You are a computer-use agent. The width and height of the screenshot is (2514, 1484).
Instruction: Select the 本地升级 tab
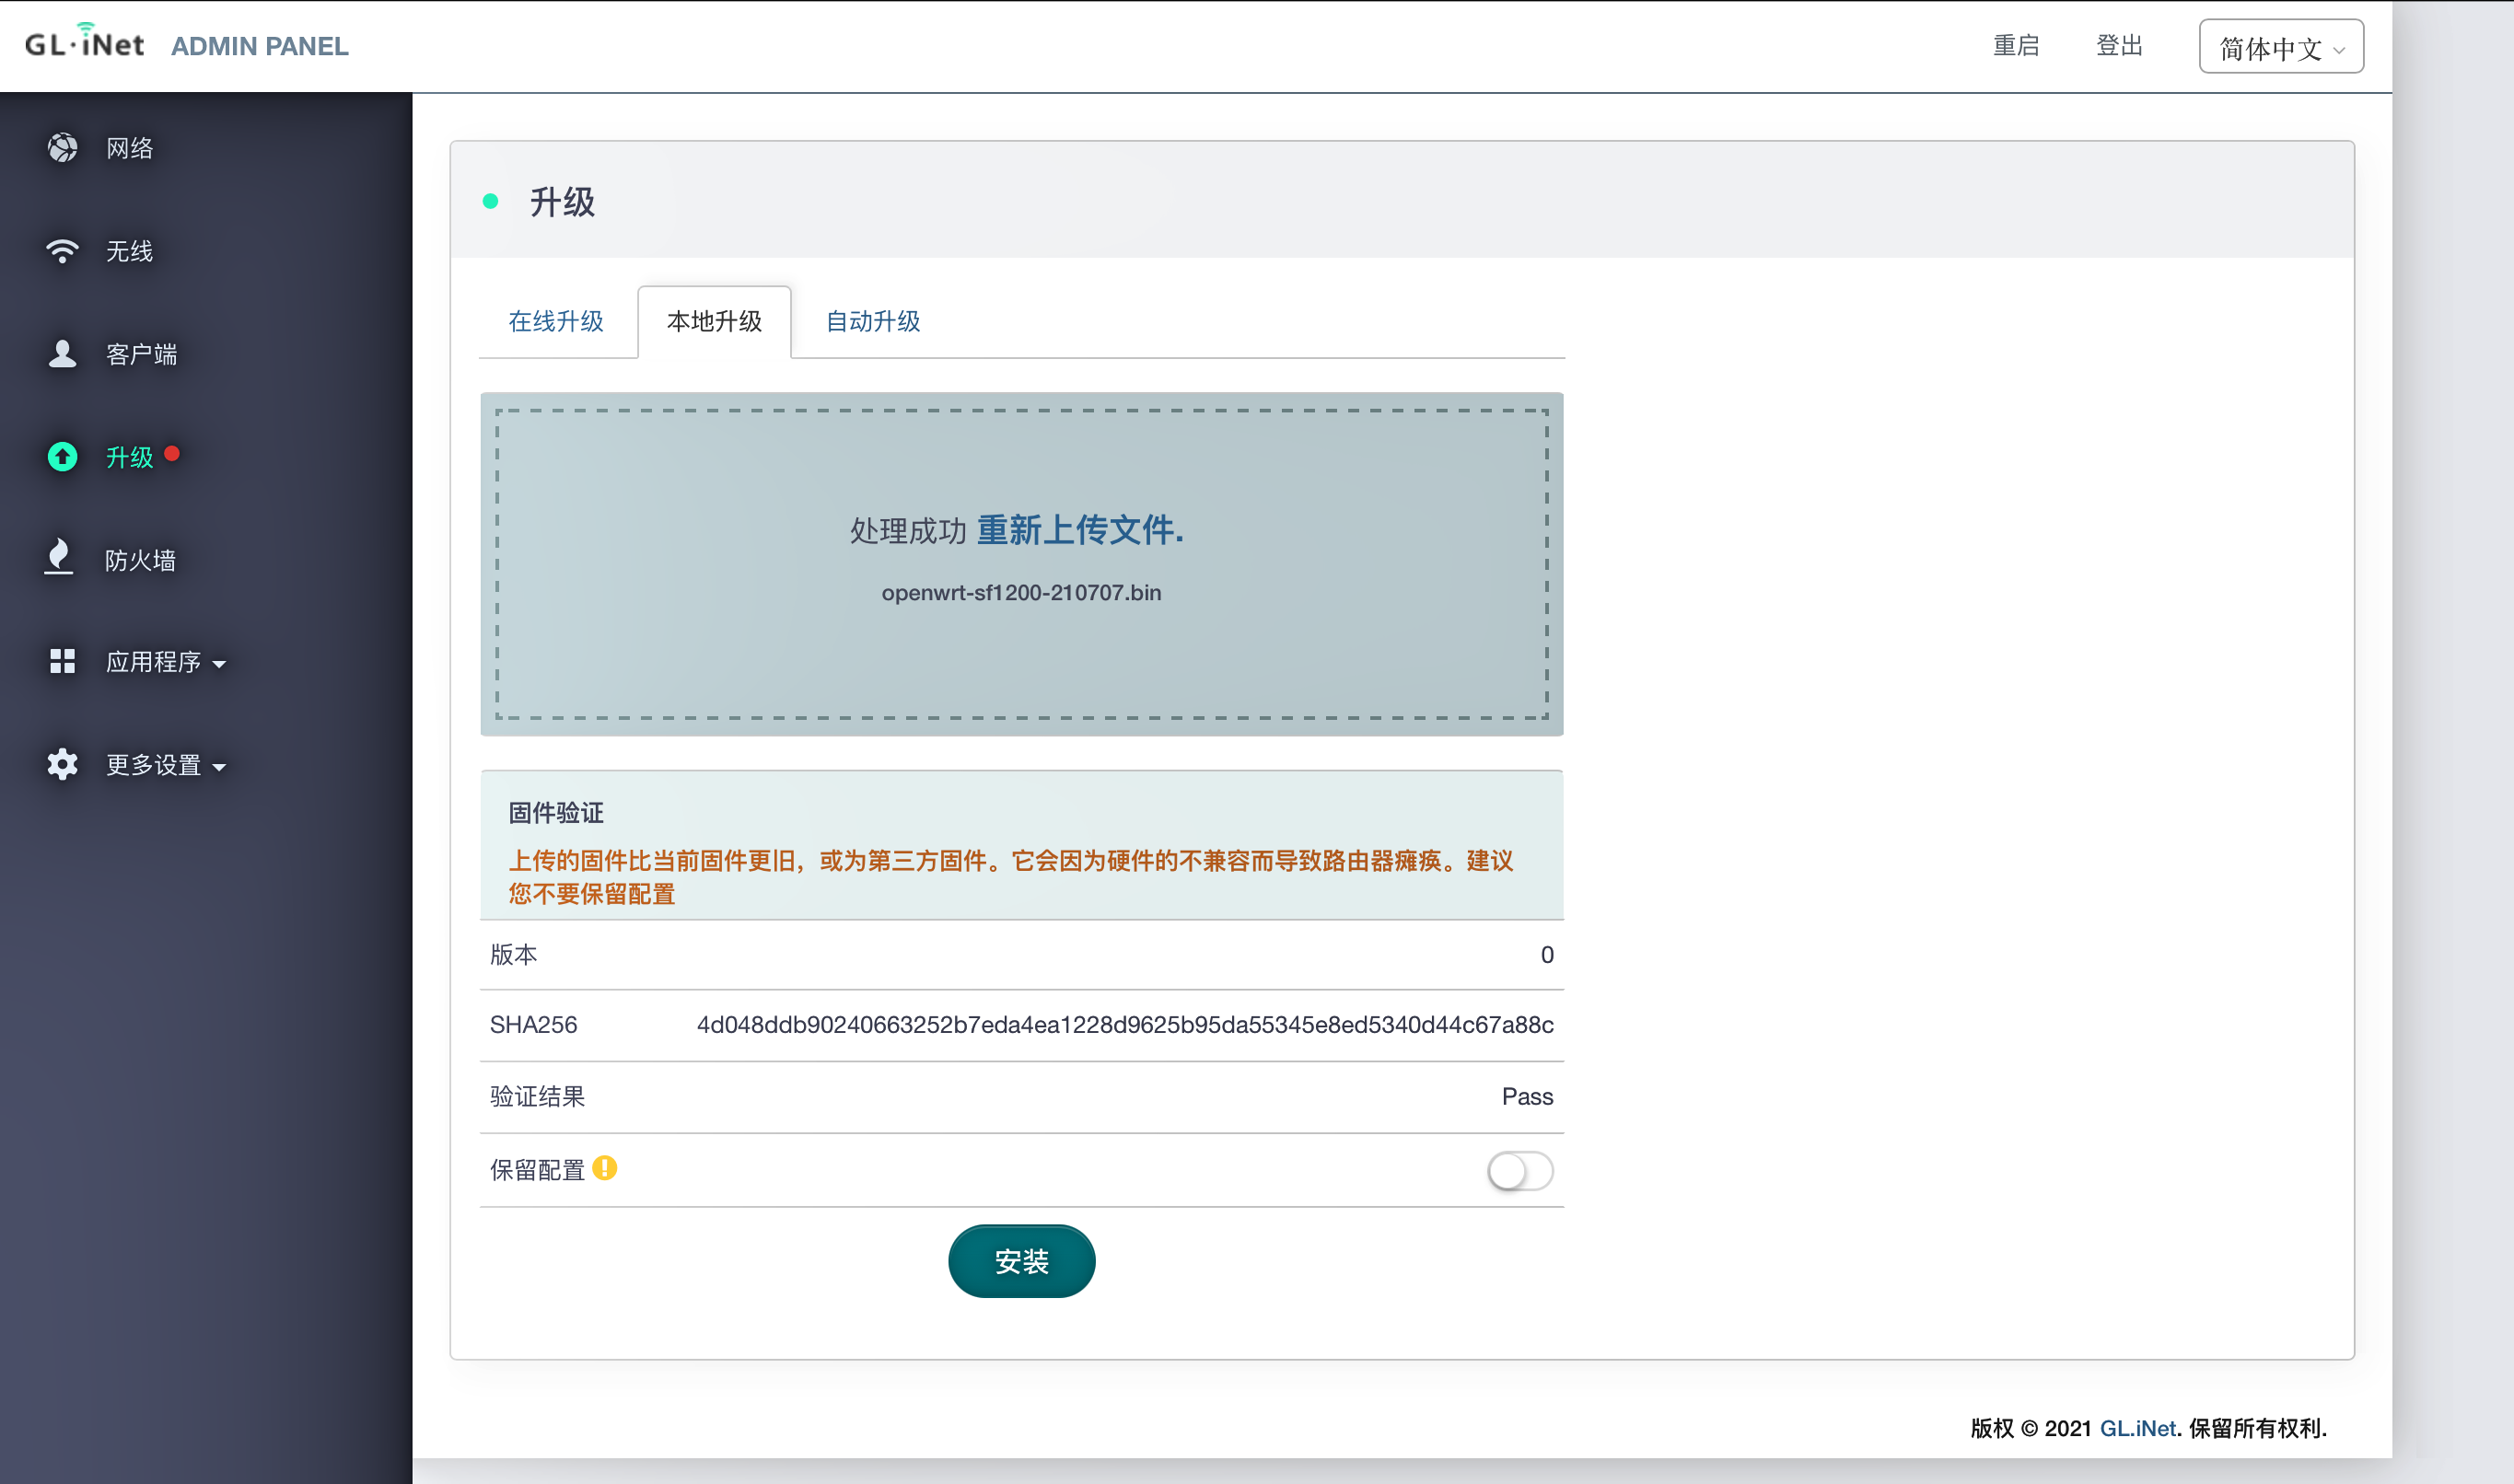click(x=714, y=321)
